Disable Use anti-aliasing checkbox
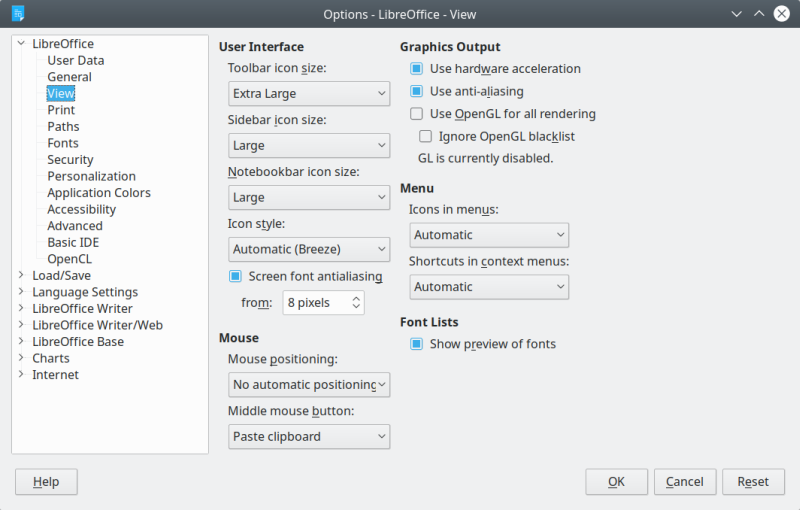This screenshot has height=510, width=800. coord(416,91)
